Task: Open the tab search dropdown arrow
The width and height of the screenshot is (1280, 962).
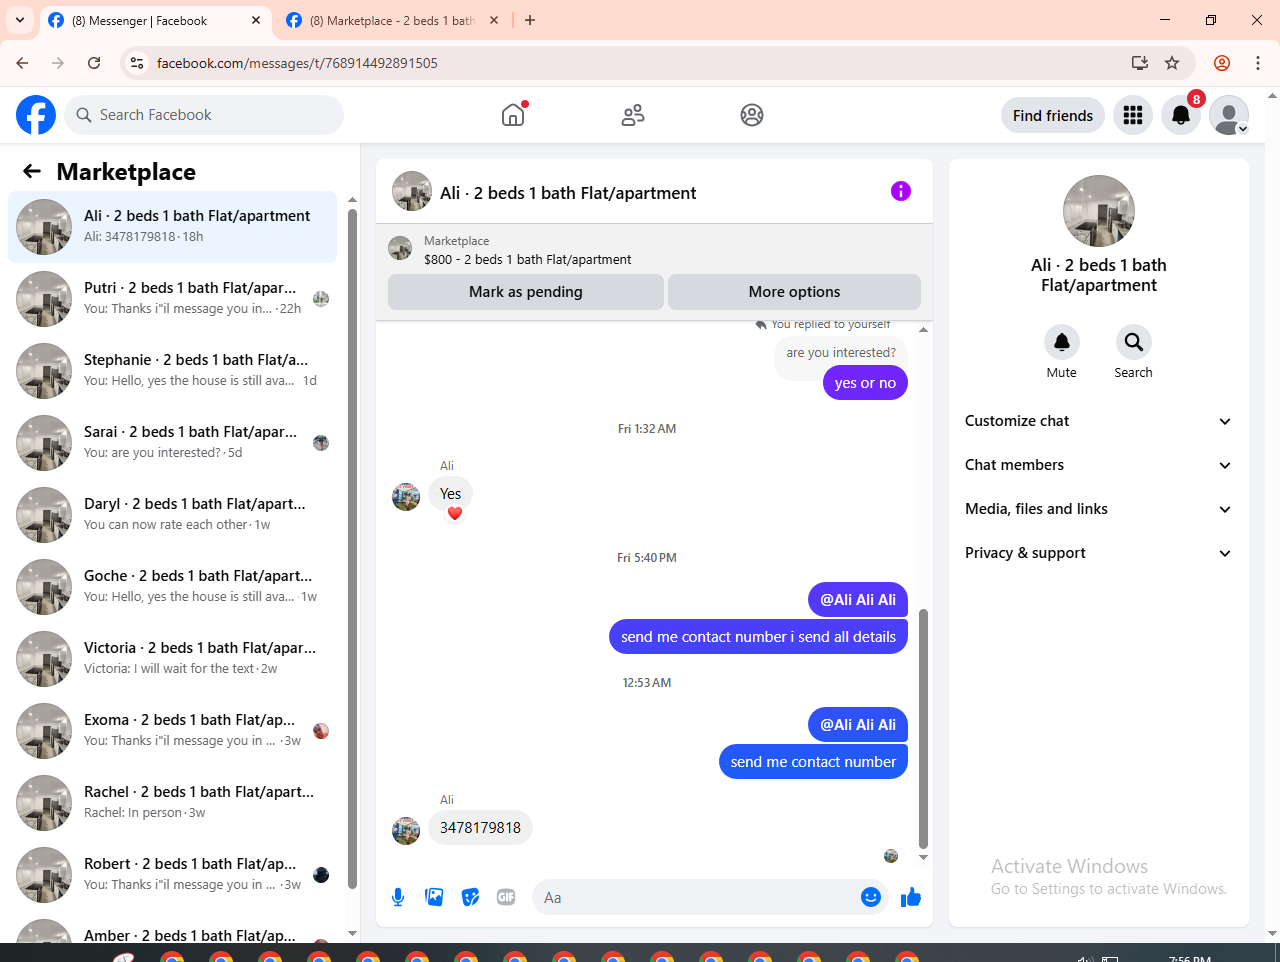Action: coord(20,20)
